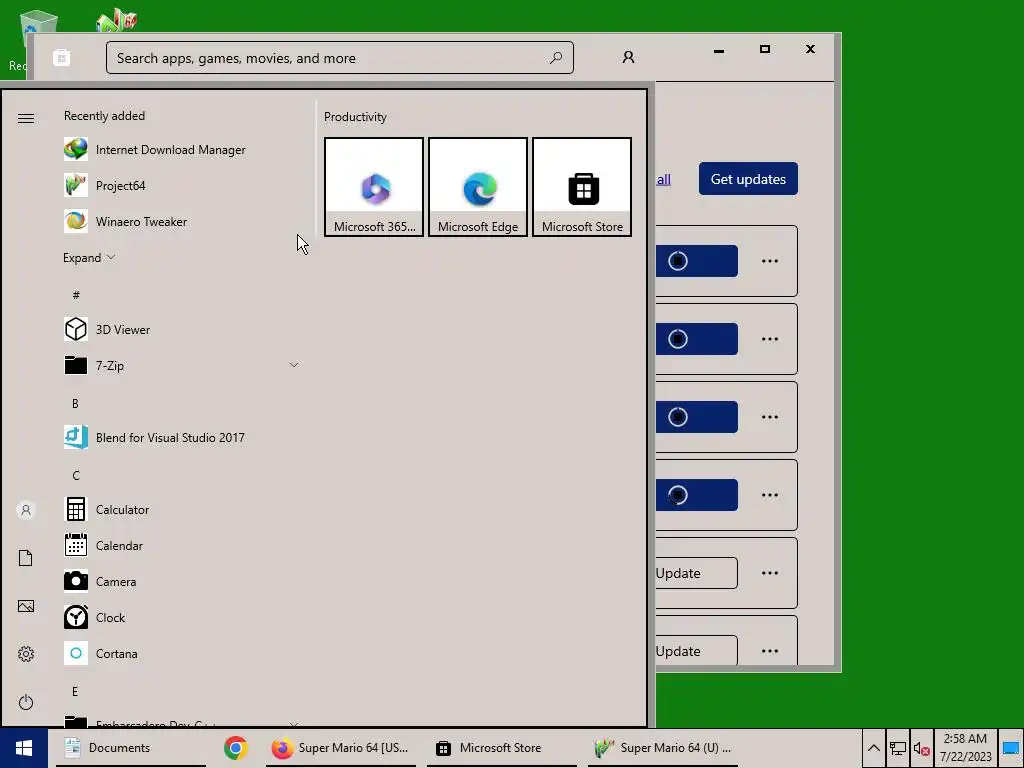Click the third in-progress update spinner button
This screenshot has width=1024, height=768.
pyautogui.click(x=697, y=417)
